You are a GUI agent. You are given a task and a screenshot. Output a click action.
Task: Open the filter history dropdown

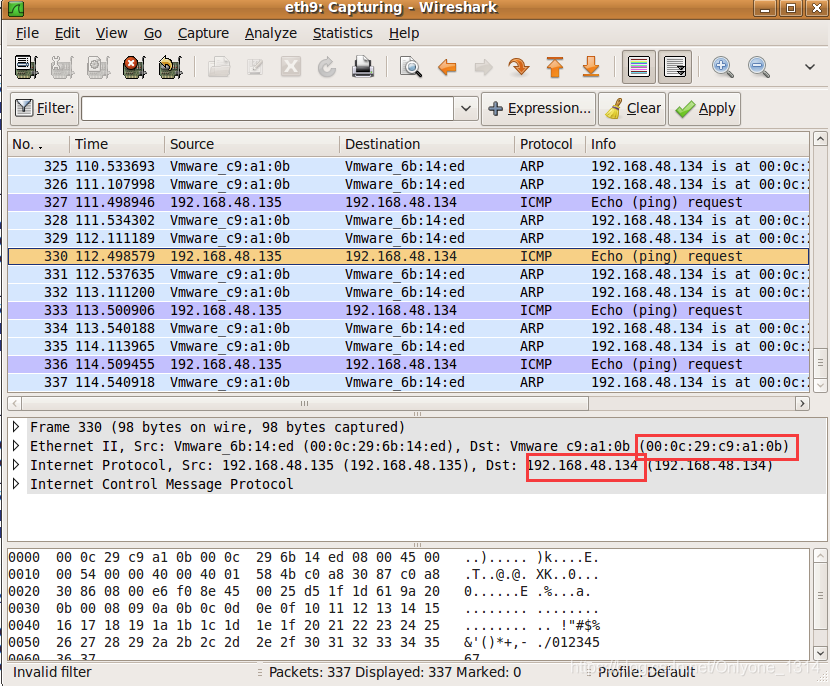pyautogui.click(x=466, y=109)
